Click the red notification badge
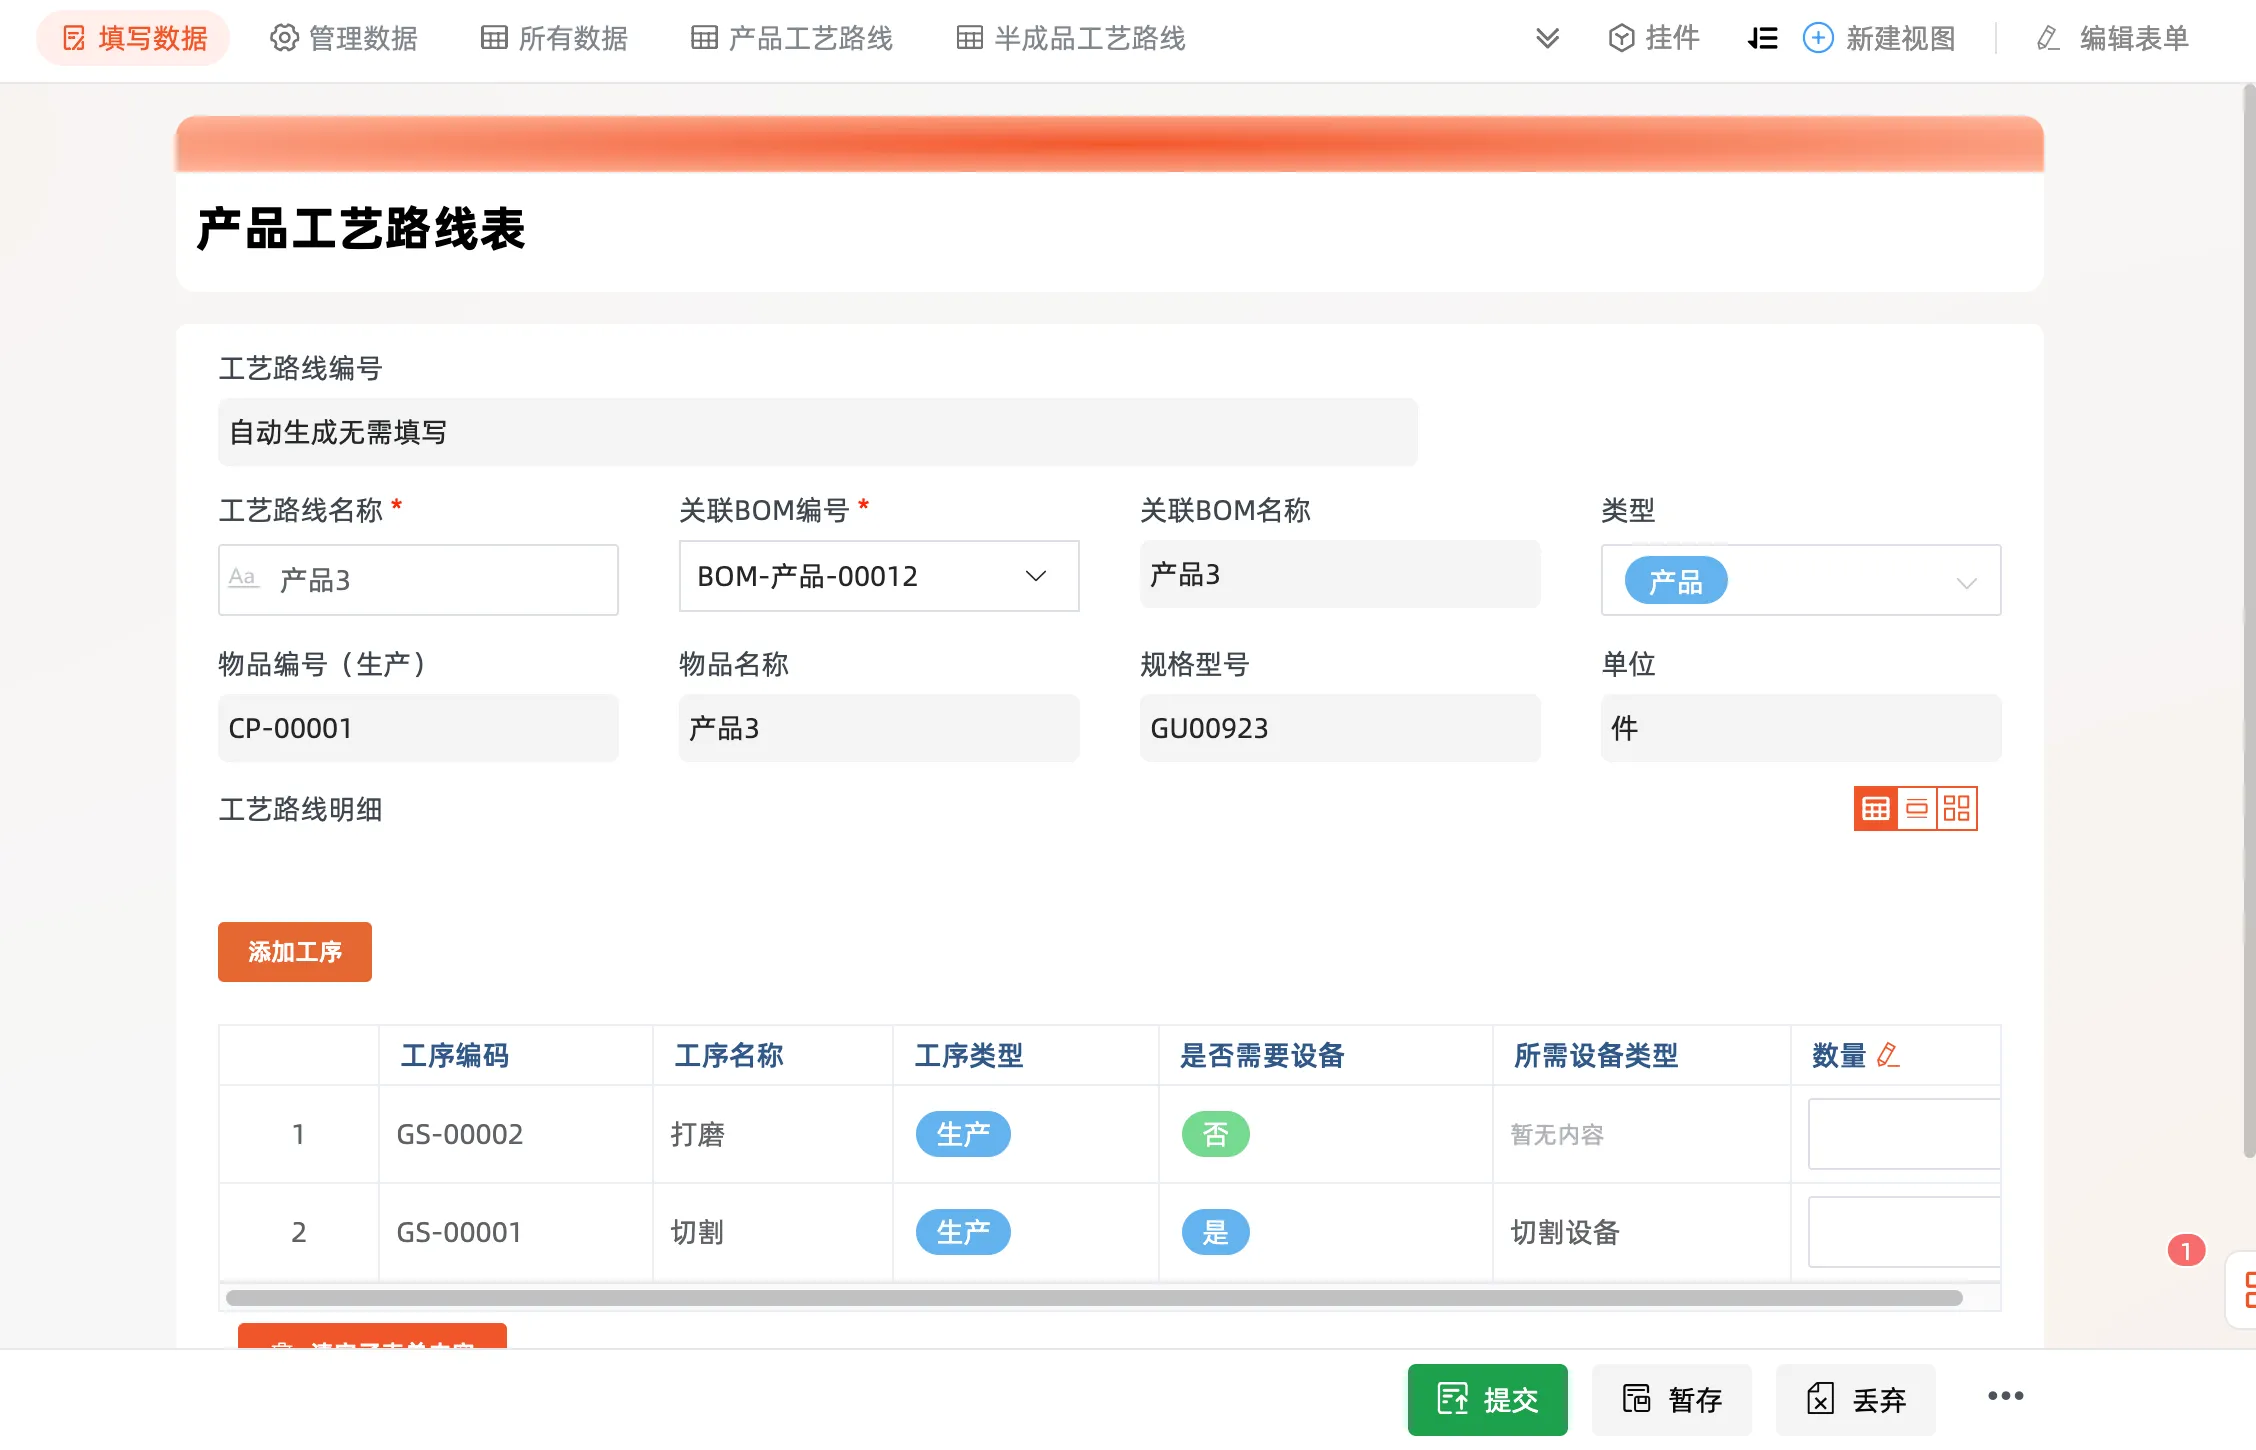The height and width of the screenshot is (1450, 2256). point(2185,1250)
